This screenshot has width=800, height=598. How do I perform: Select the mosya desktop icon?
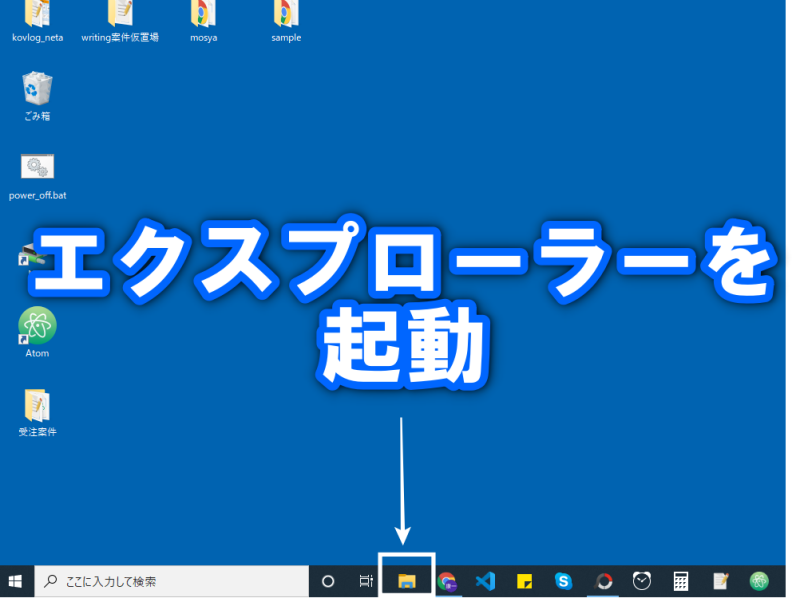click(203, 16)
